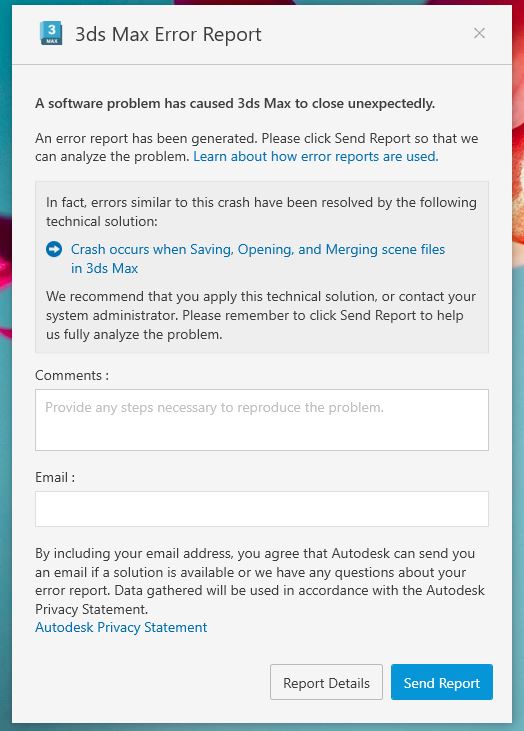Screen dimensions: 524x731
Task: Open 'Learn about how error reports are used' link
Action: coord(316,156)
